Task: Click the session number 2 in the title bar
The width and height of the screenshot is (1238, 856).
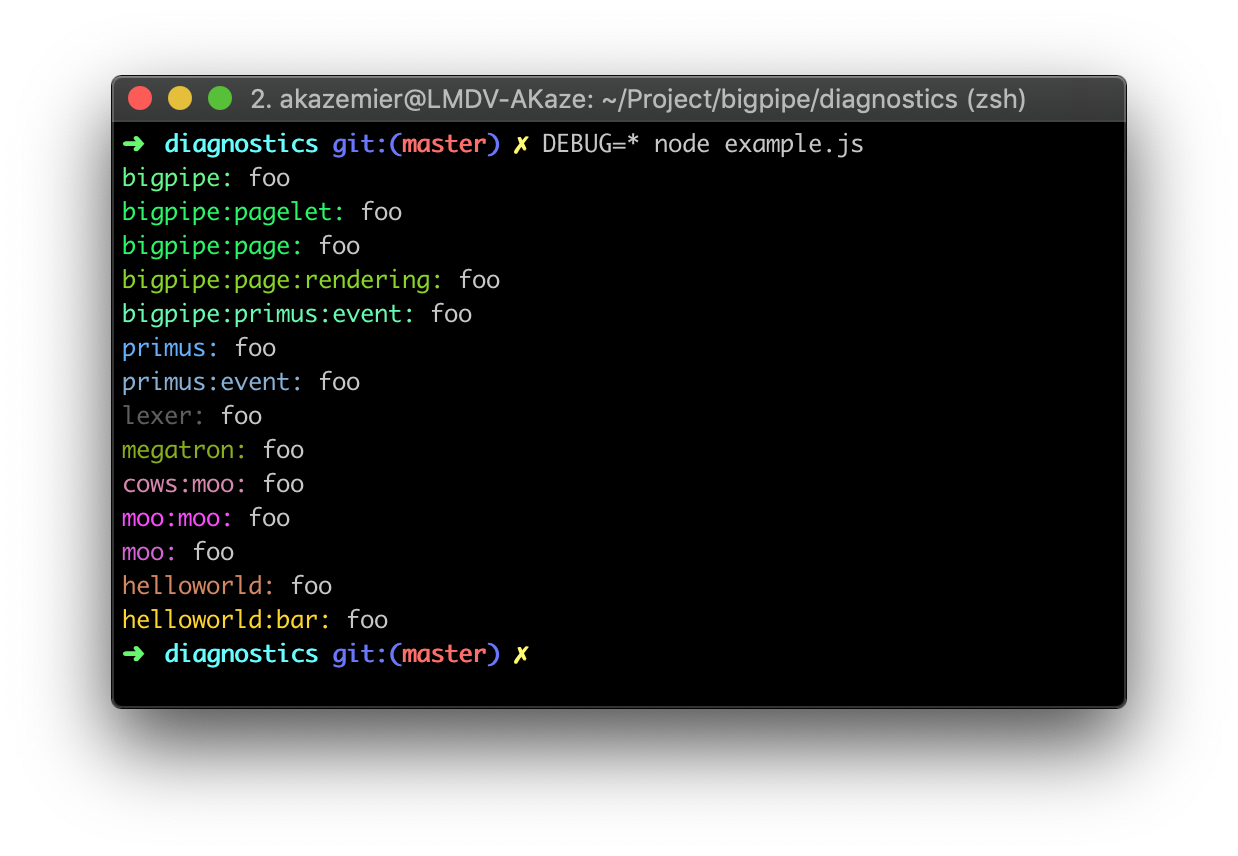Action: click(260, 99)
